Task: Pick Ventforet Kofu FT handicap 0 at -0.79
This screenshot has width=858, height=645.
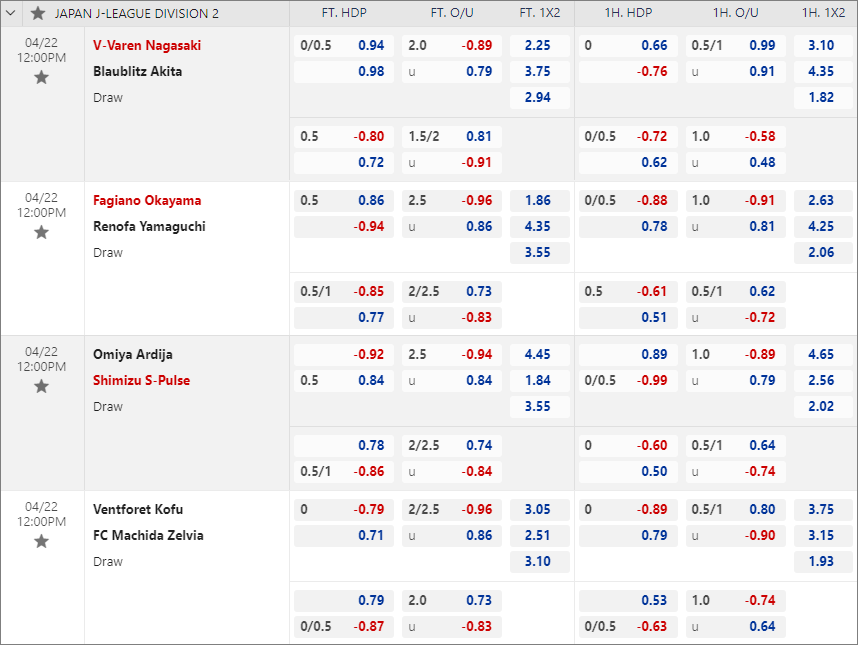Action: (344, 509)
